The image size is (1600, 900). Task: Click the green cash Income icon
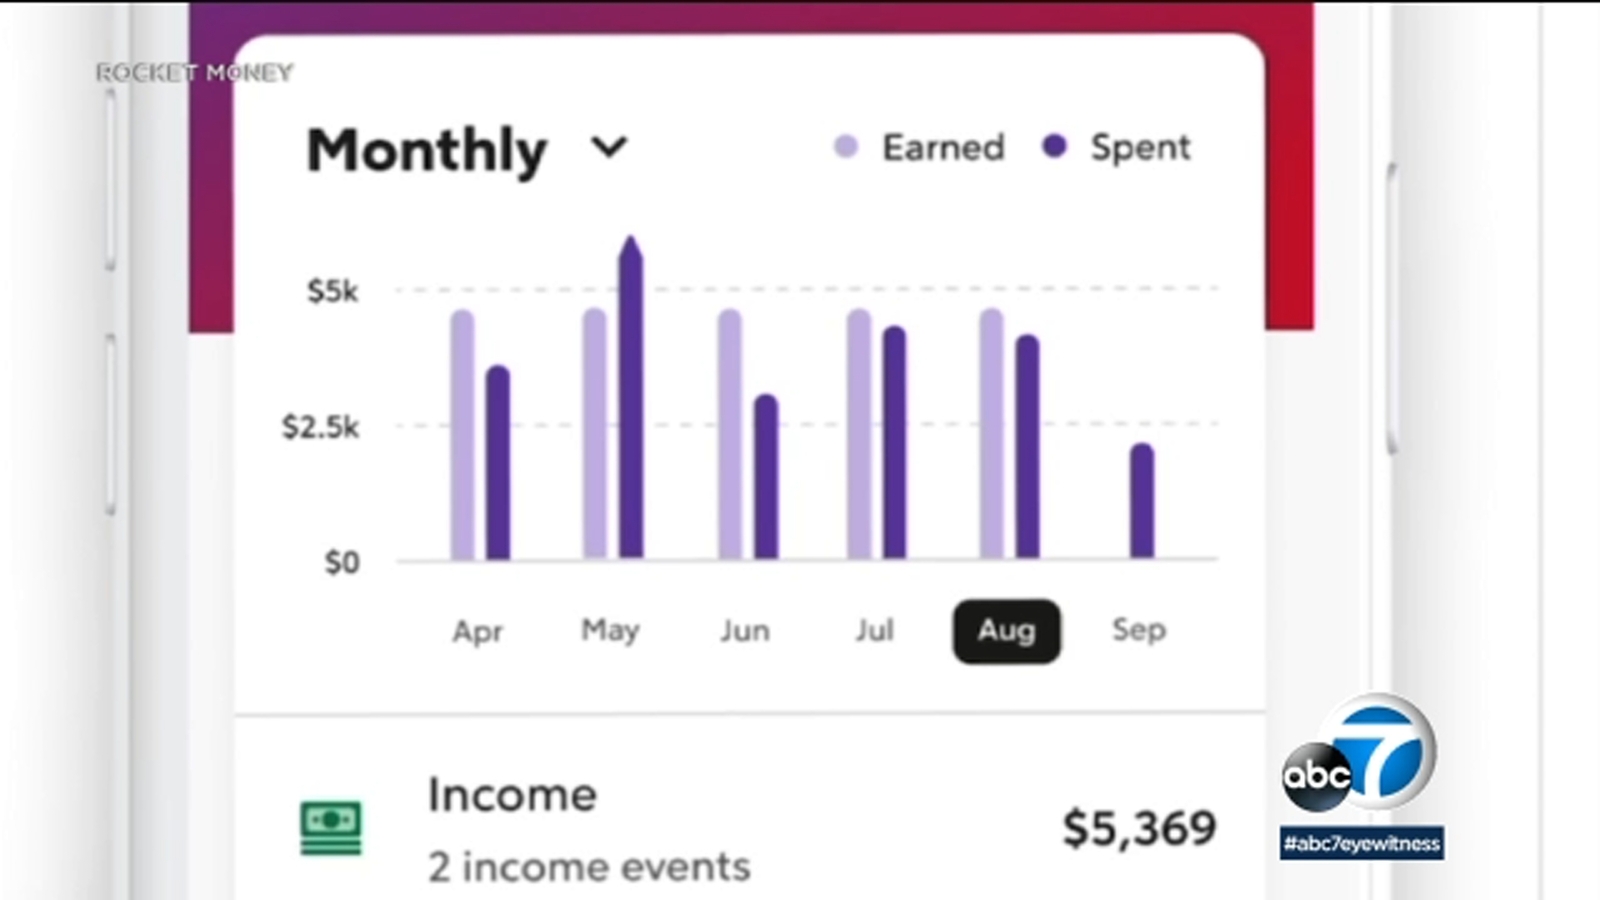click(330, 823)
